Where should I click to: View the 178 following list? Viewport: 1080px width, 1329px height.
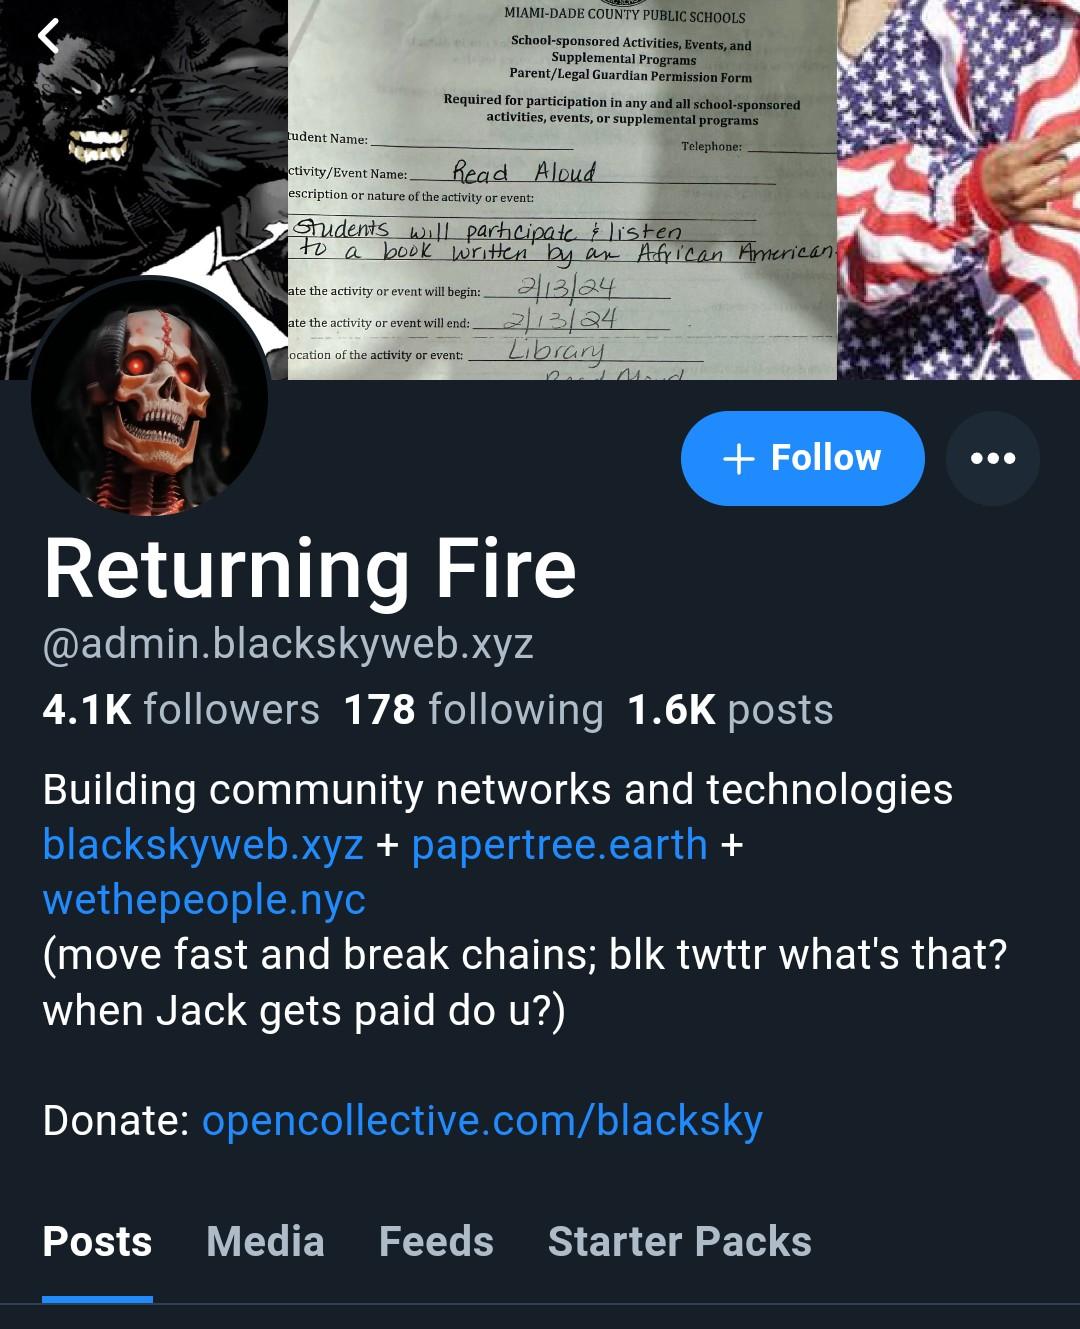(x=473, y=709)
